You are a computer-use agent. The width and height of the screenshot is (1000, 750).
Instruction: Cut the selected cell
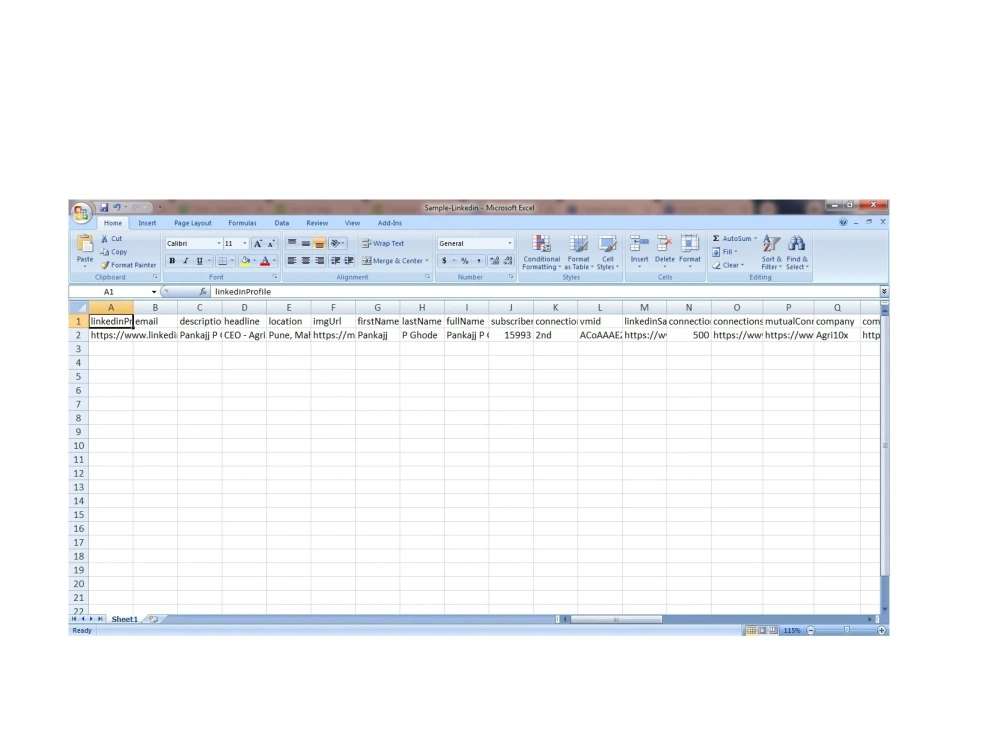click(112, 239)
